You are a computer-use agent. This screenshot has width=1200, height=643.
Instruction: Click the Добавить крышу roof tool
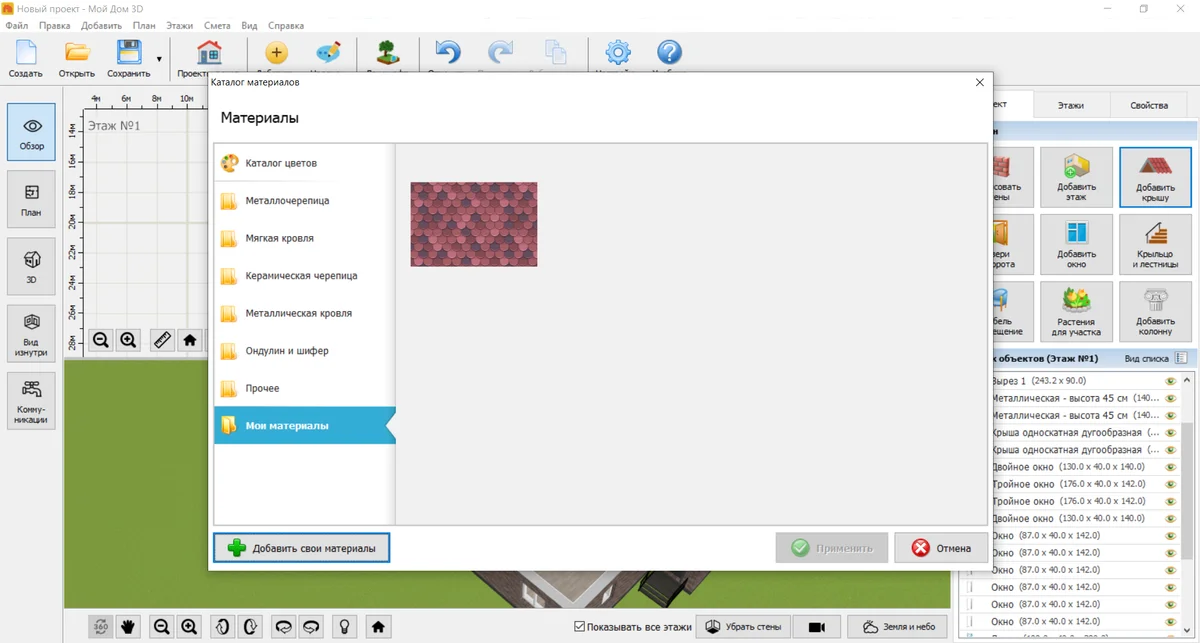click(x=1155, y=177)
